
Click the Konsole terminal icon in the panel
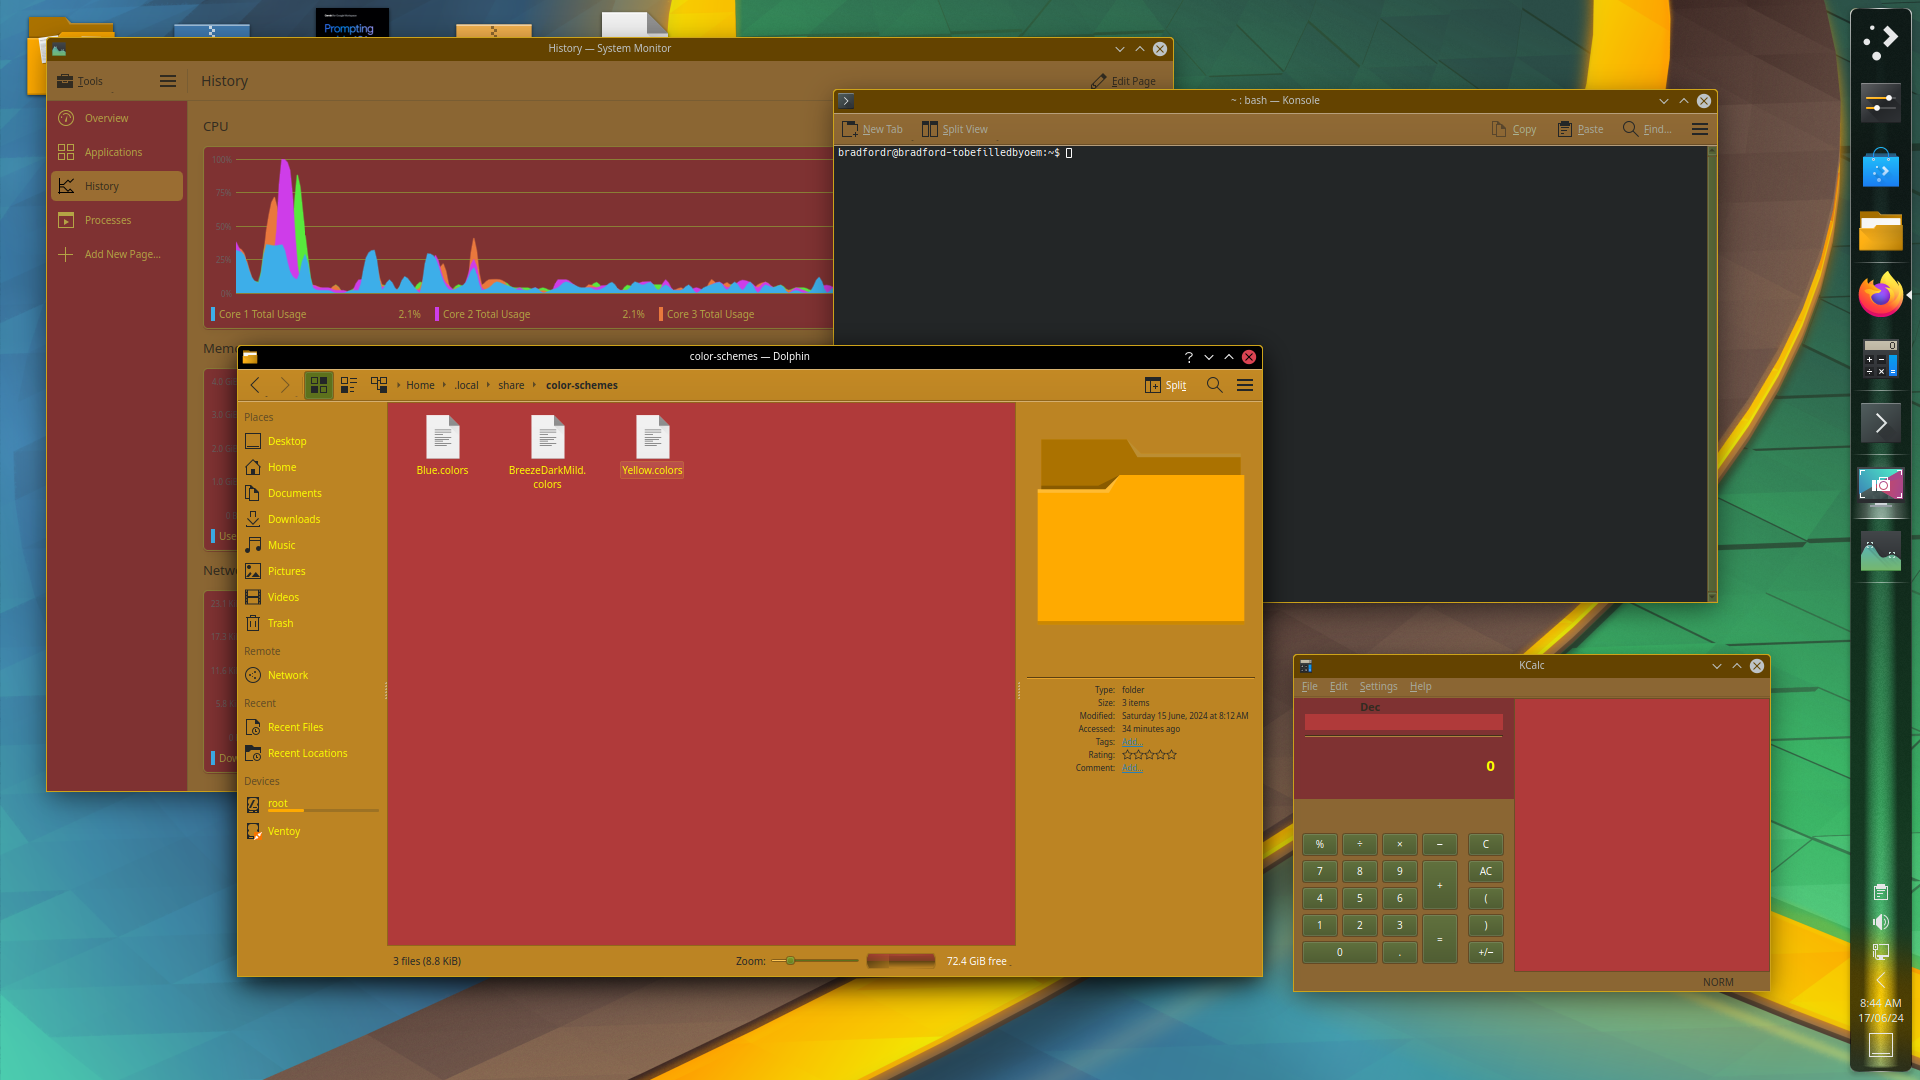pos(1880,422)
